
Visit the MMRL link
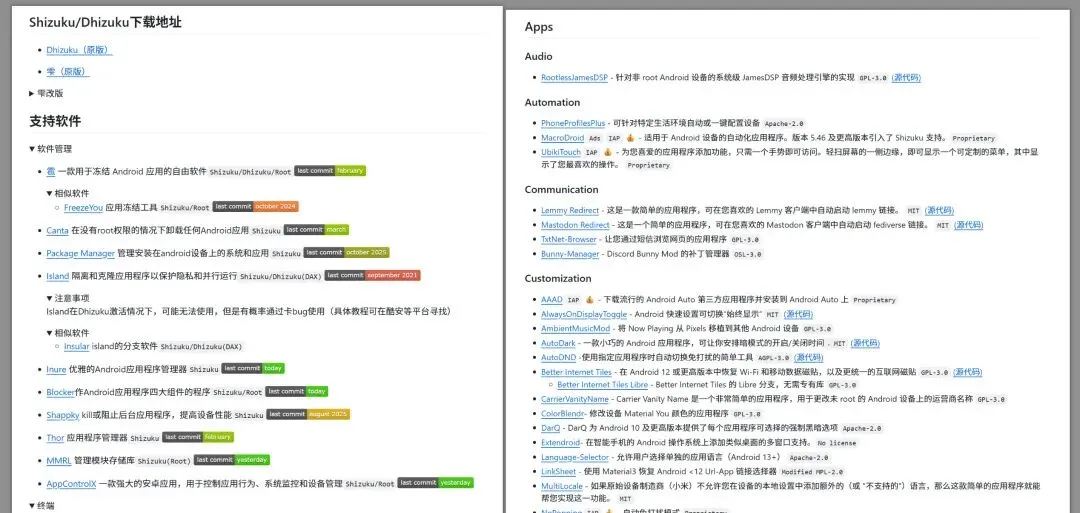tap(59, 461)
